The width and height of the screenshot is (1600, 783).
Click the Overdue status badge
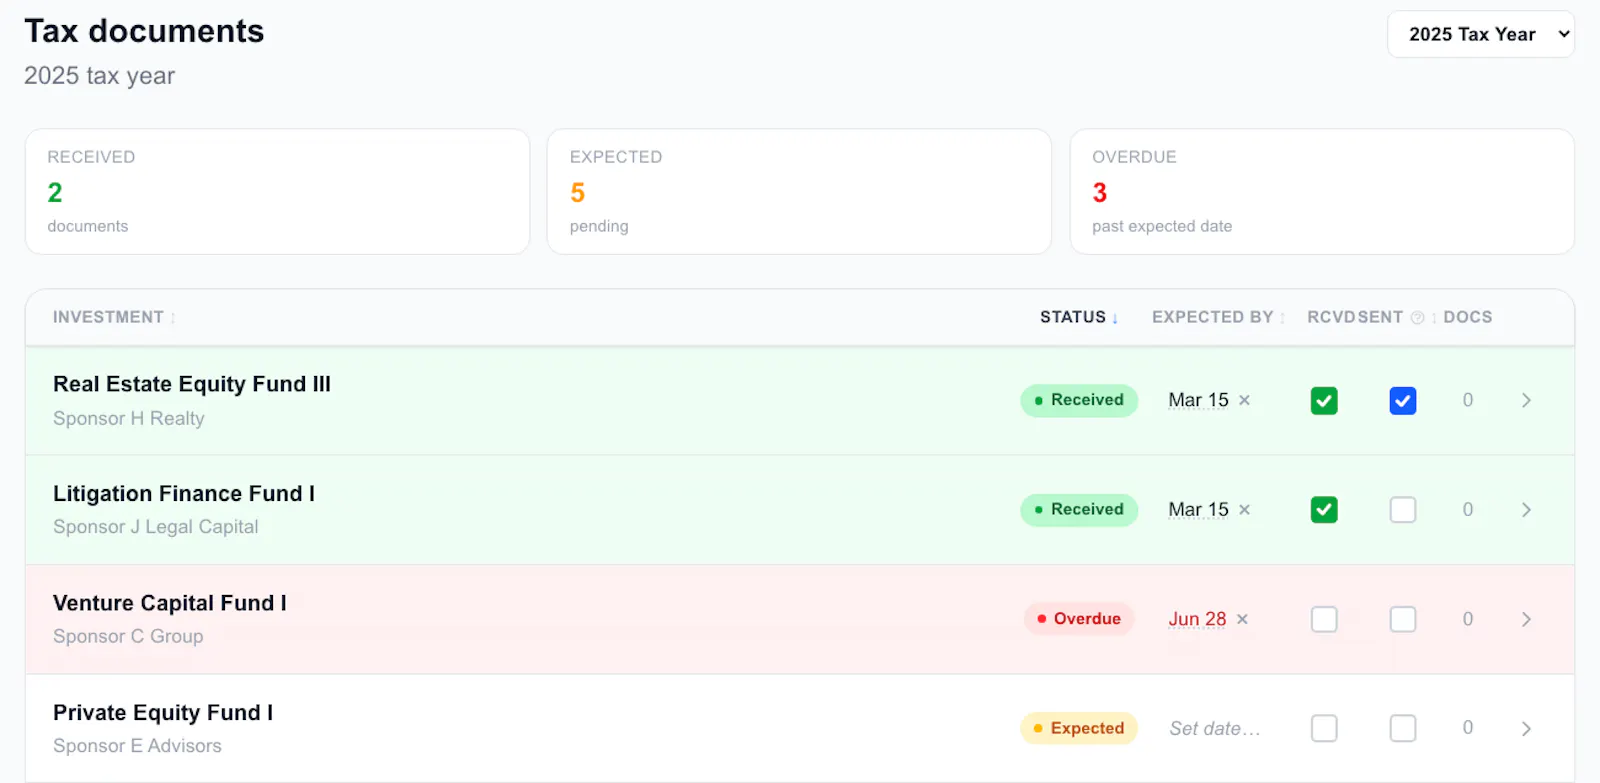click(1079, 619)
